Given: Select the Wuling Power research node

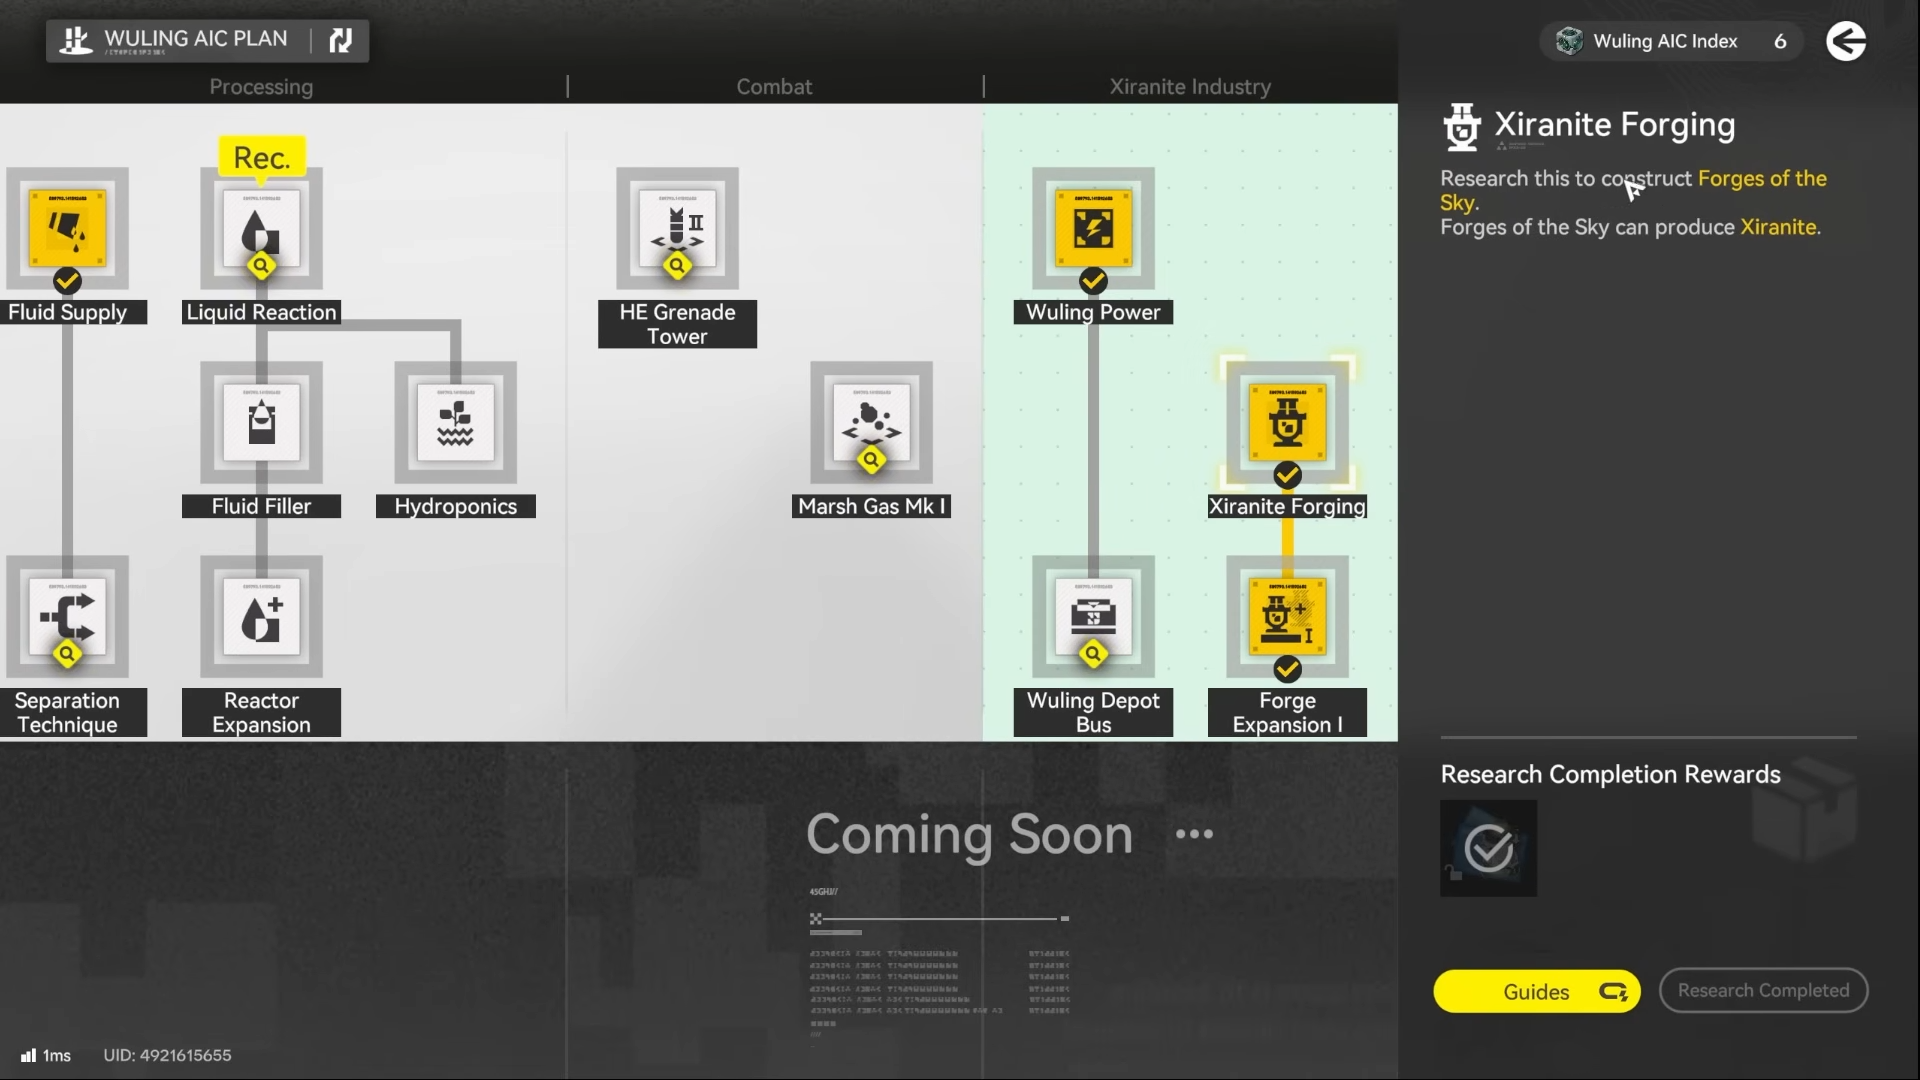Looking at the screenshot, I should [1093, 229].
